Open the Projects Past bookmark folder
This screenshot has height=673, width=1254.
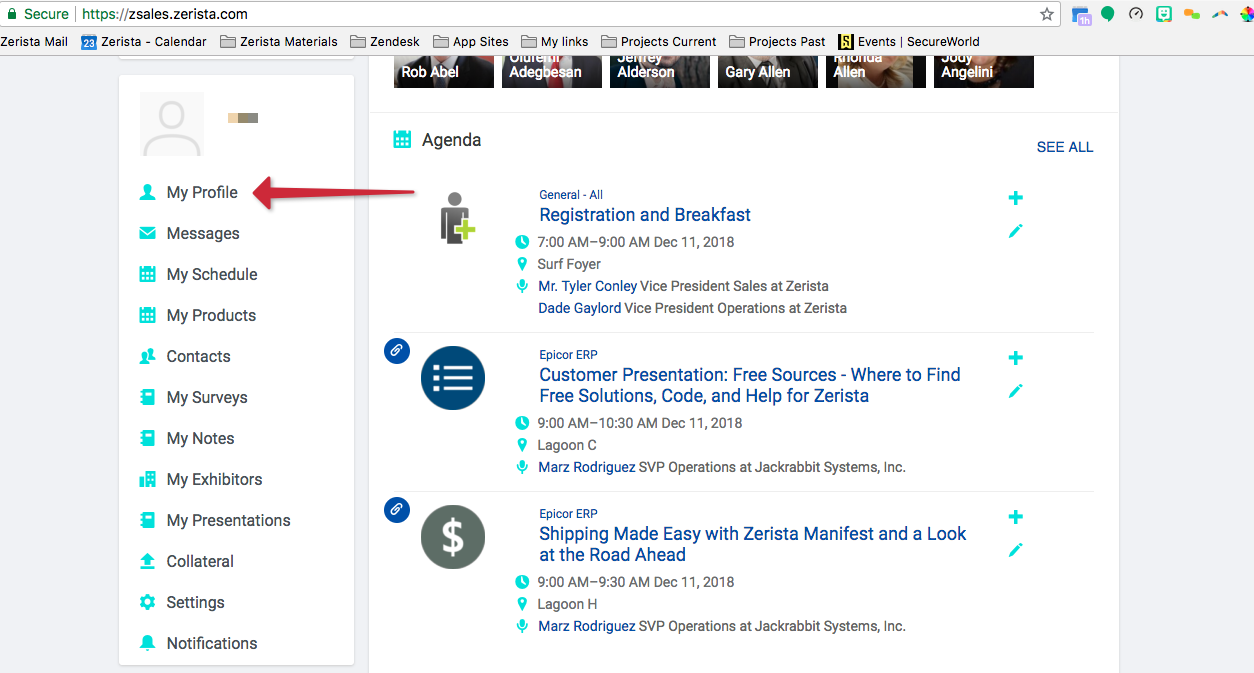778,42
